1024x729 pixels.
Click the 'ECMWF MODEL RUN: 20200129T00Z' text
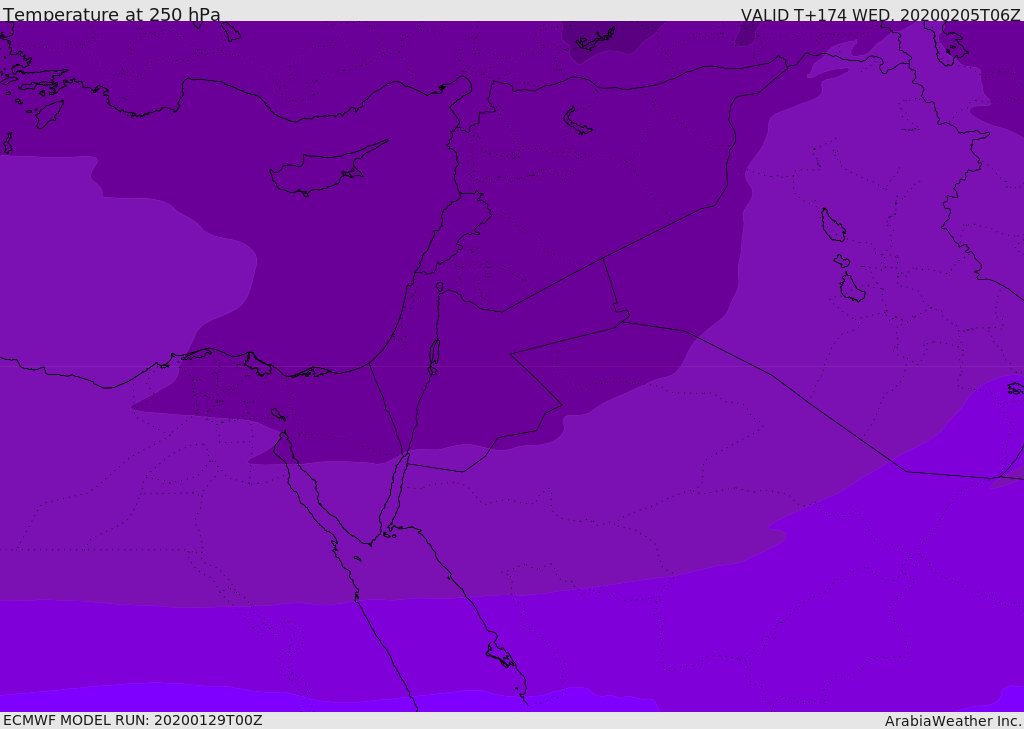pos(133,720)
